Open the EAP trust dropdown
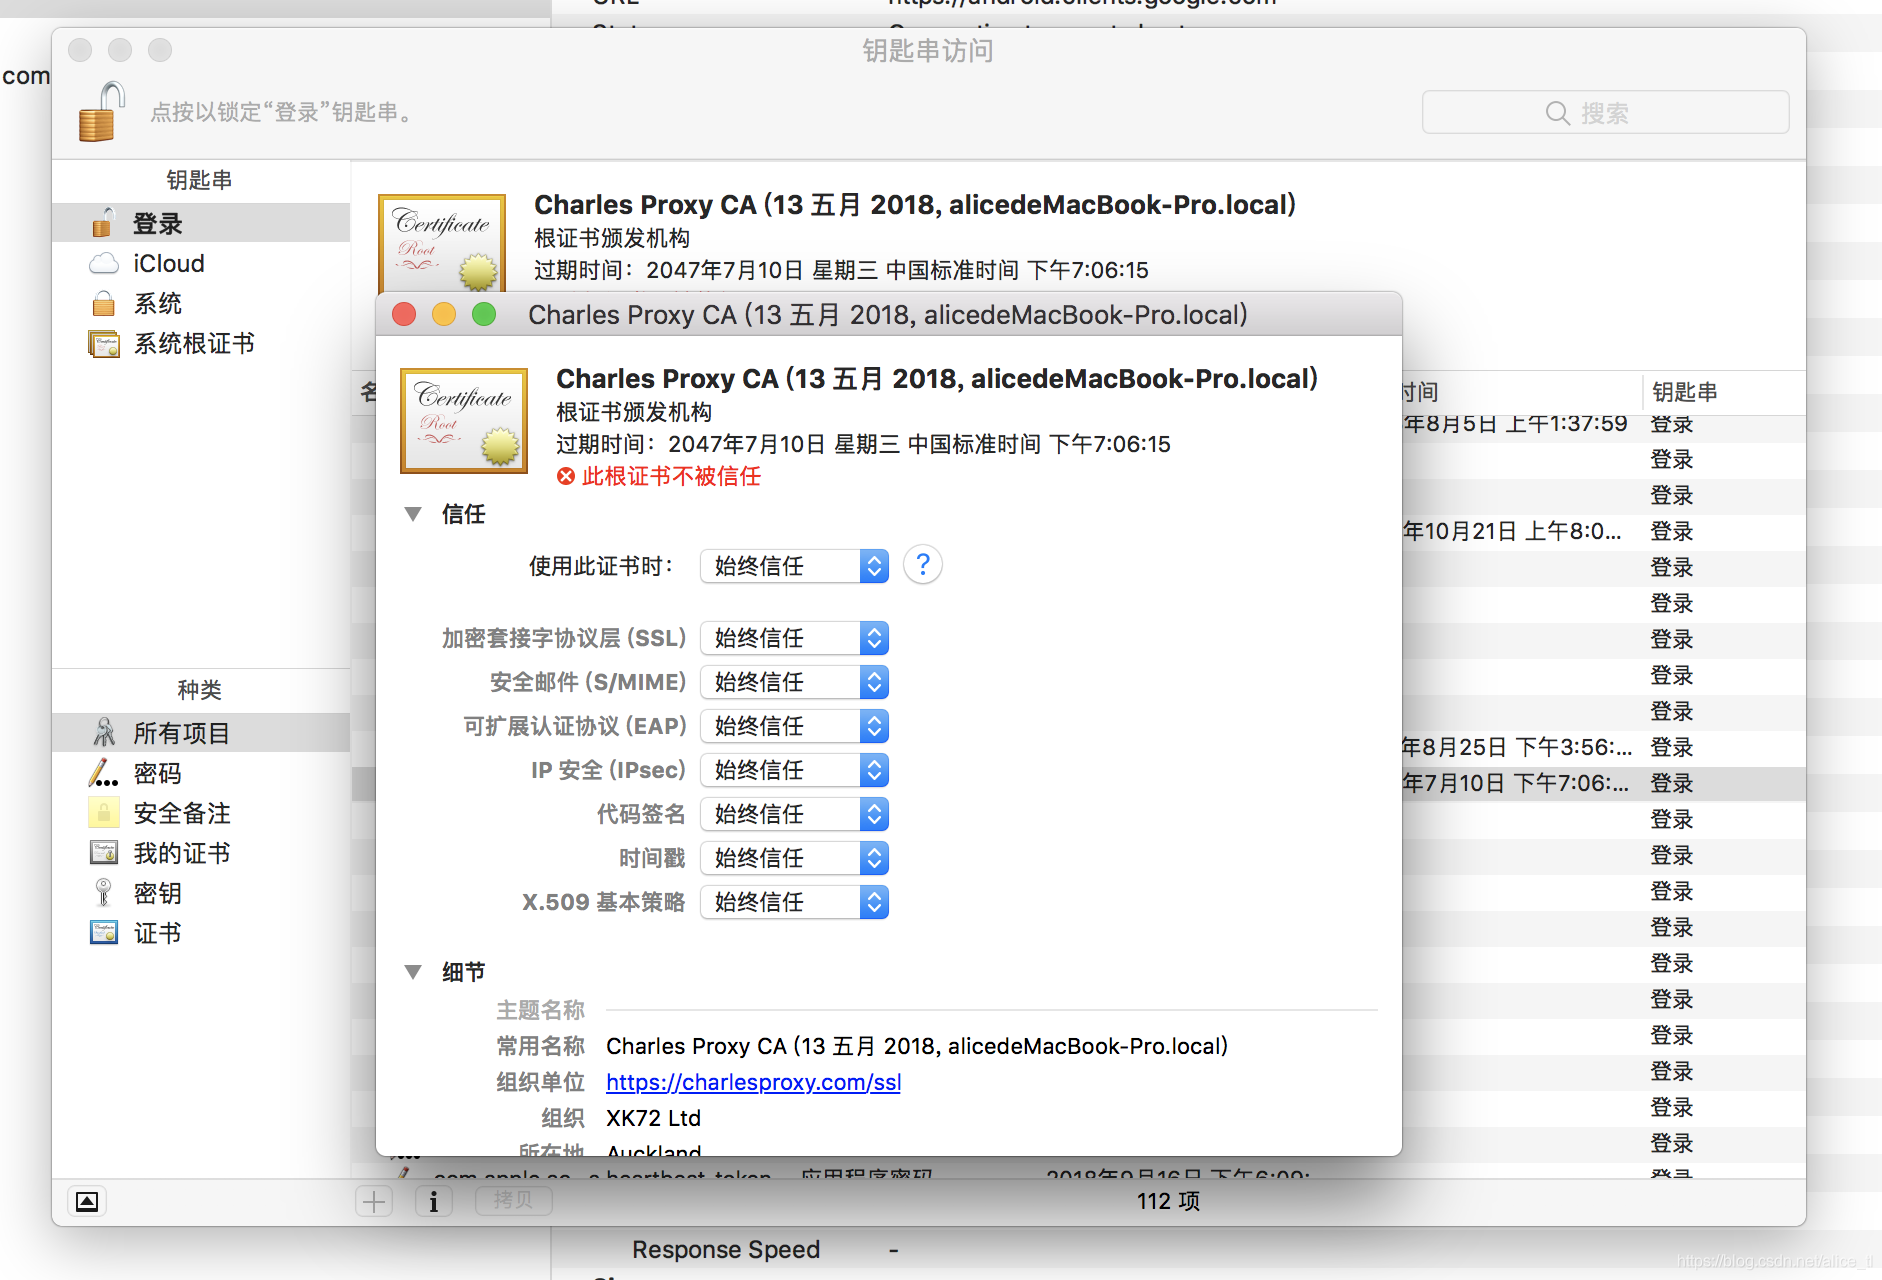The width and height of the screenshot is (1882, 1280). (795, 726)
